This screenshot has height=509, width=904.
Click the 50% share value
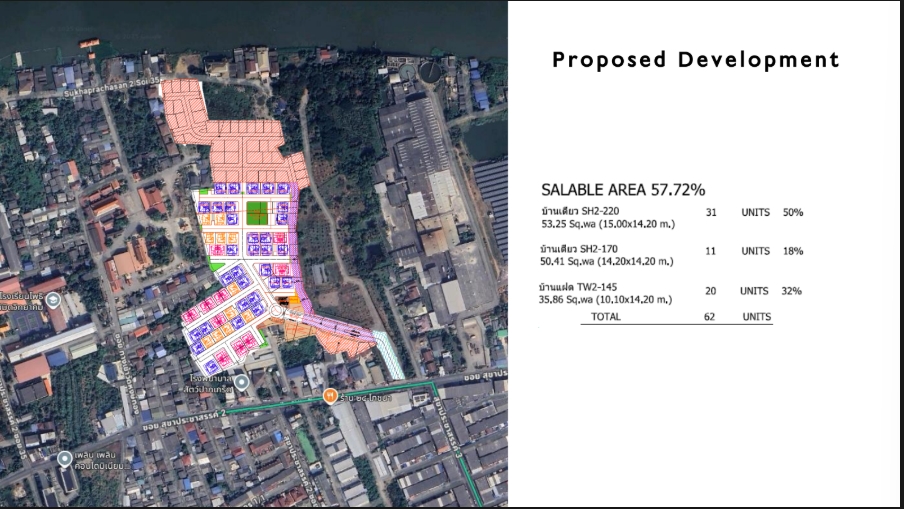coord(793,212)
